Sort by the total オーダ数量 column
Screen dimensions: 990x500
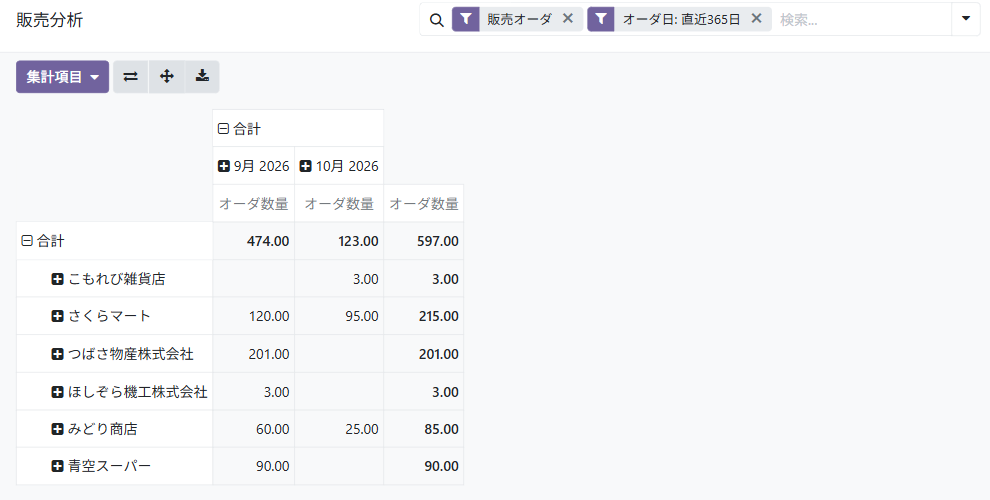(x=424, y=204)
